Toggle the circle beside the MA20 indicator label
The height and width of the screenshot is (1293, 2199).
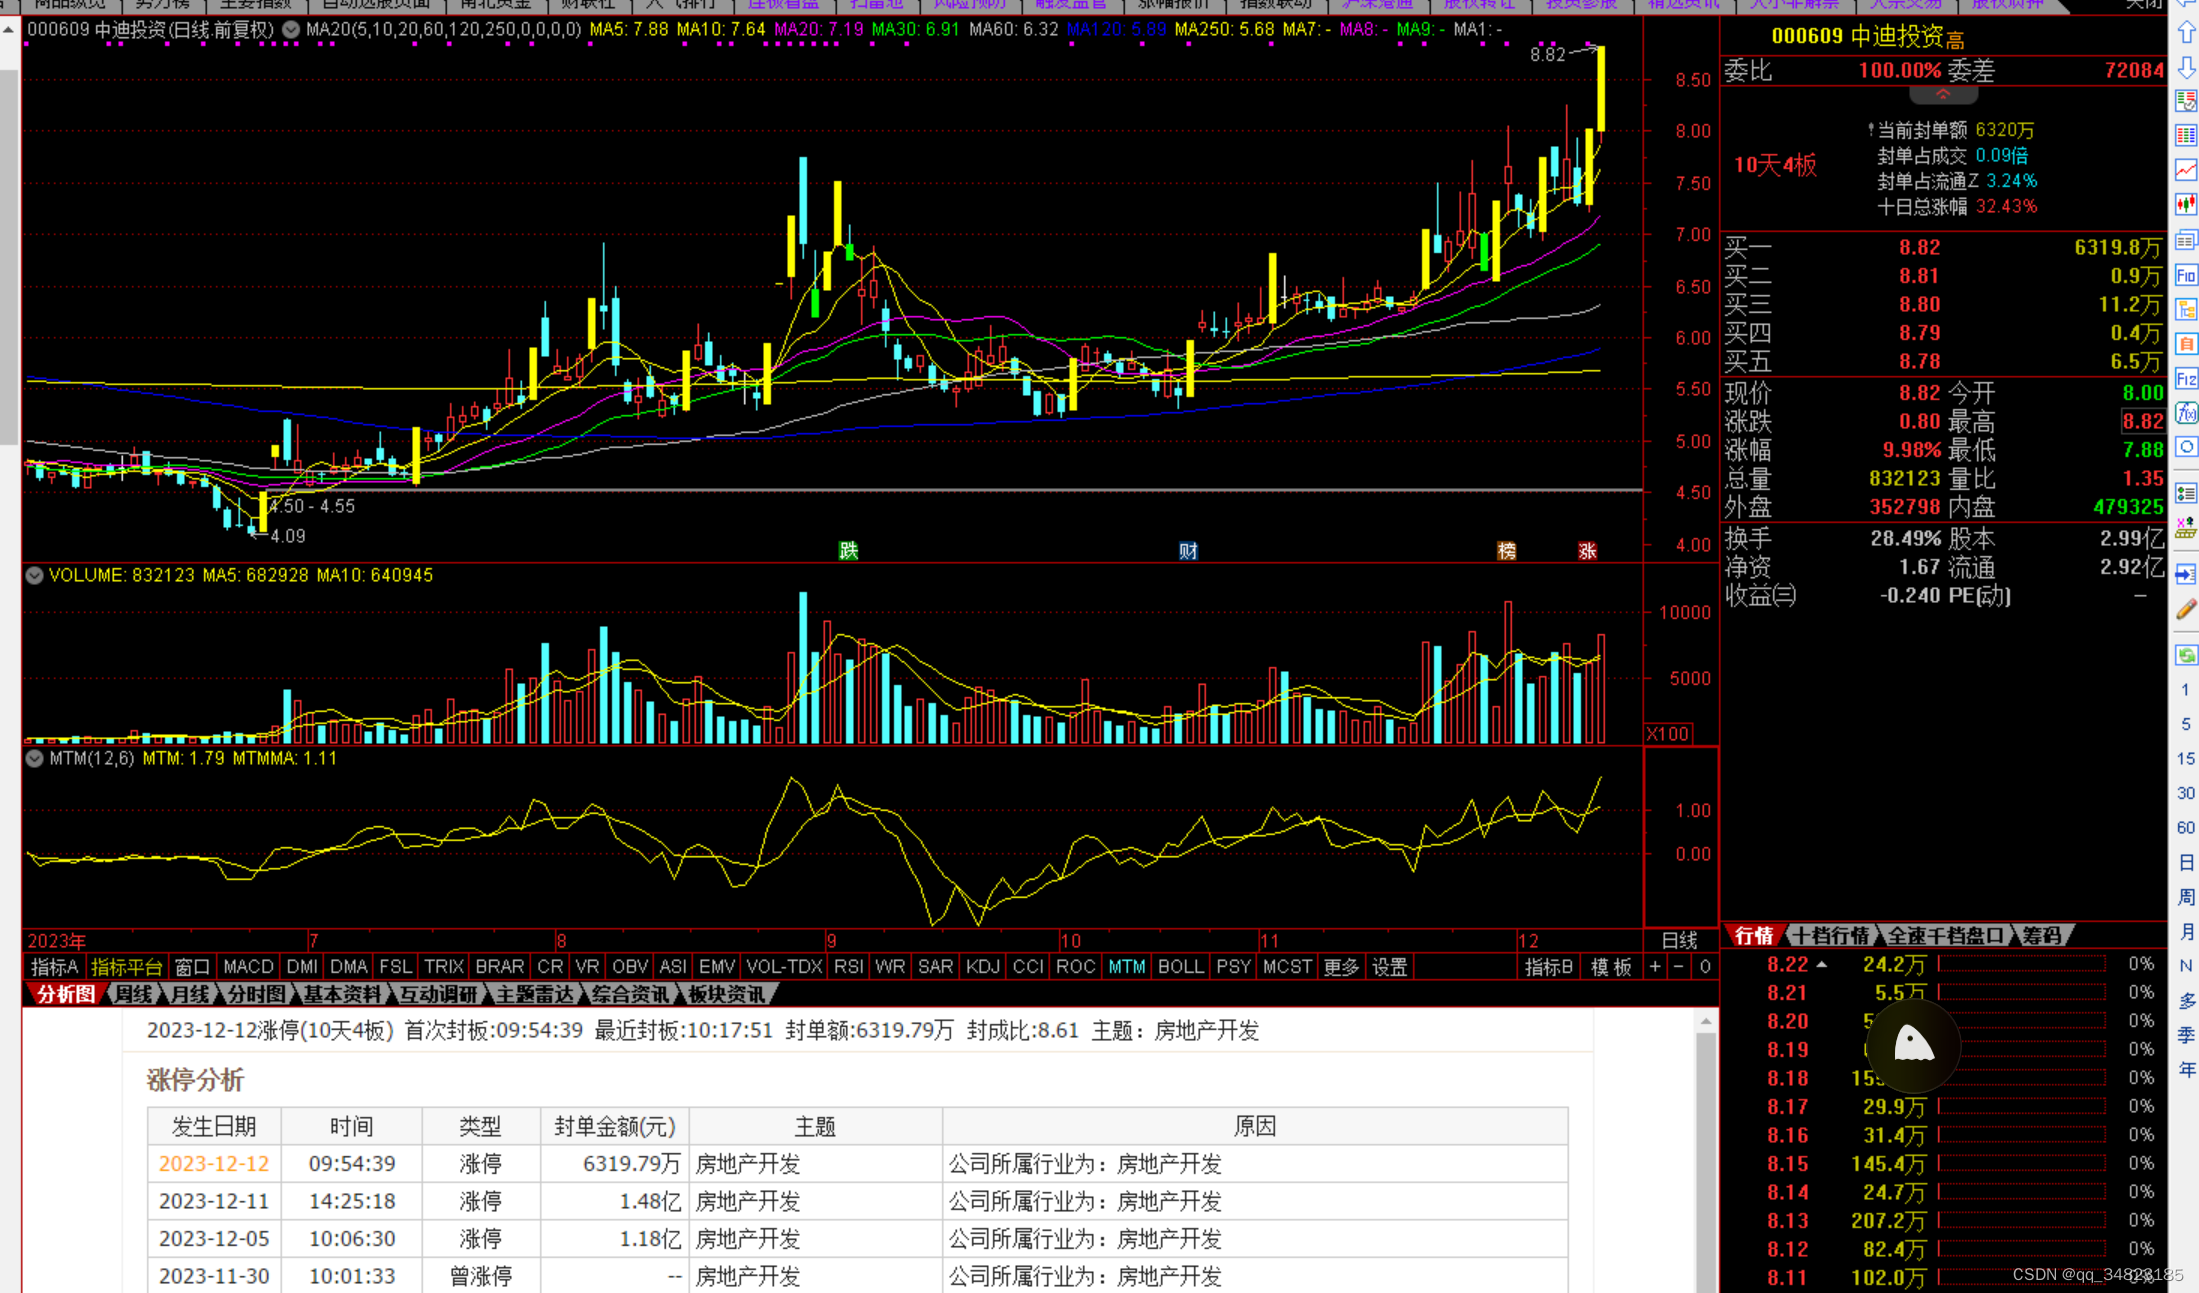click(291, 30)
